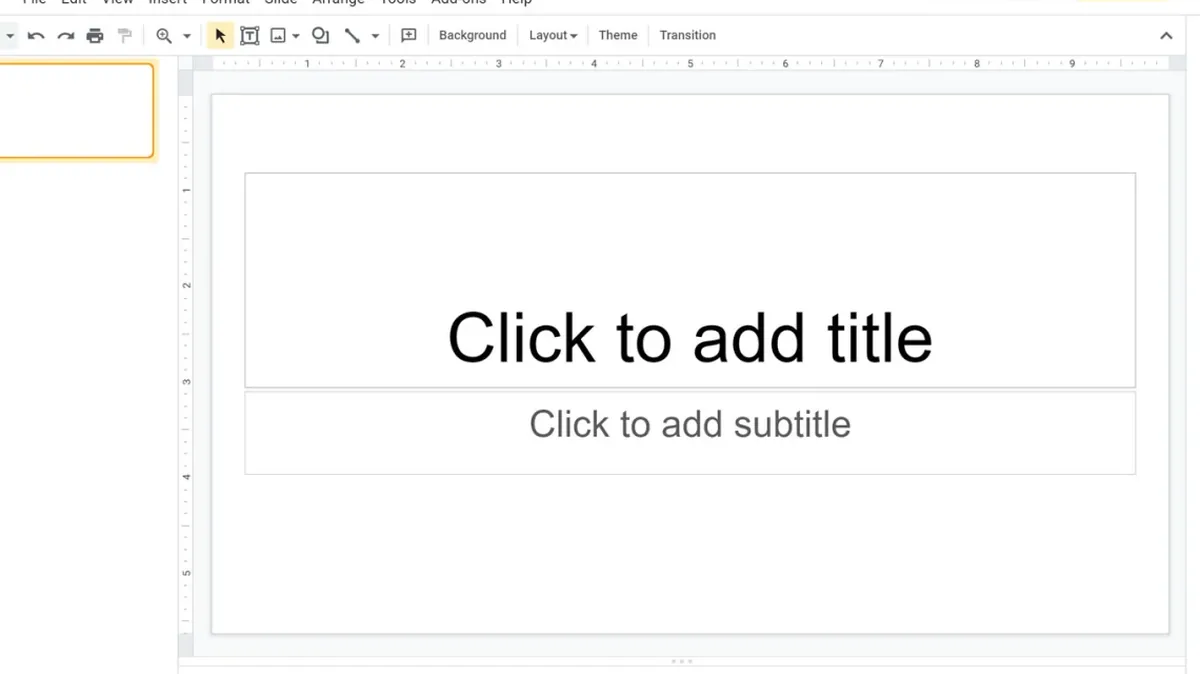Image resolution: width=1200 pixels, height=674 pixels.
Task: Choose the Select cursor tool
Action: 220,36
